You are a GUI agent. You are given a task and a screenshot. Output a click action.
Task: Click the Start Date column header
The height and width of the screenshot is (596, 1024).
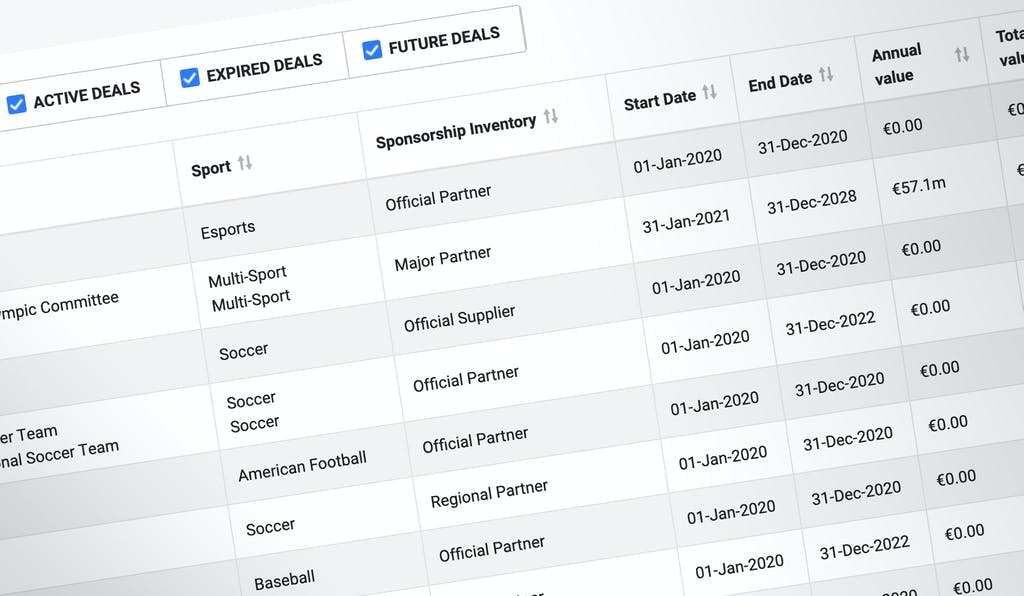[659, 100]
